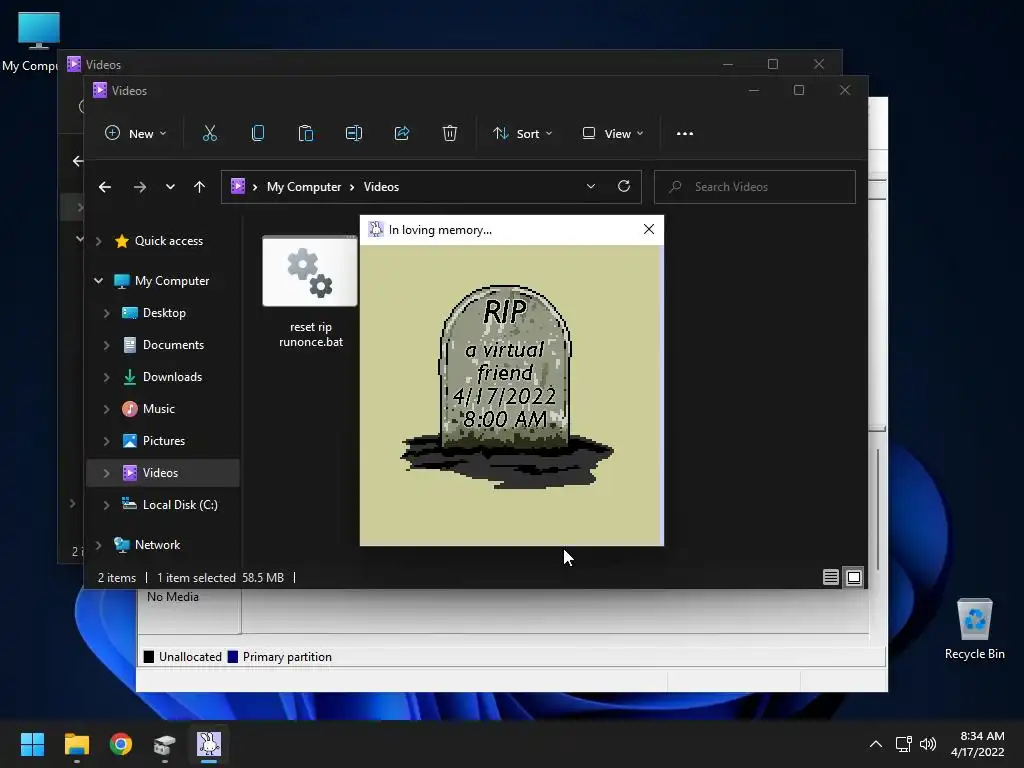
Task: Go back with the front window's back arrow
Action: pyautogui.click(x=104, y=187)
